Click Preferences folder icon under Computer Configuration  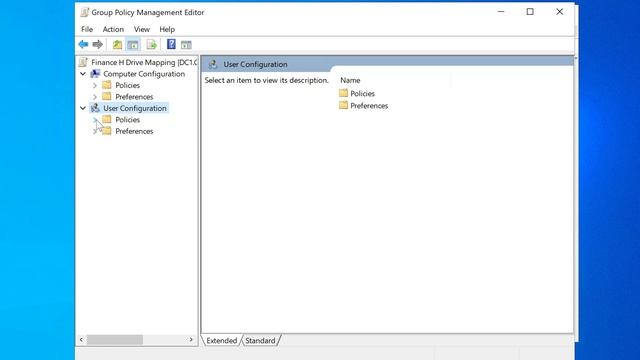(x=107, y=96)
